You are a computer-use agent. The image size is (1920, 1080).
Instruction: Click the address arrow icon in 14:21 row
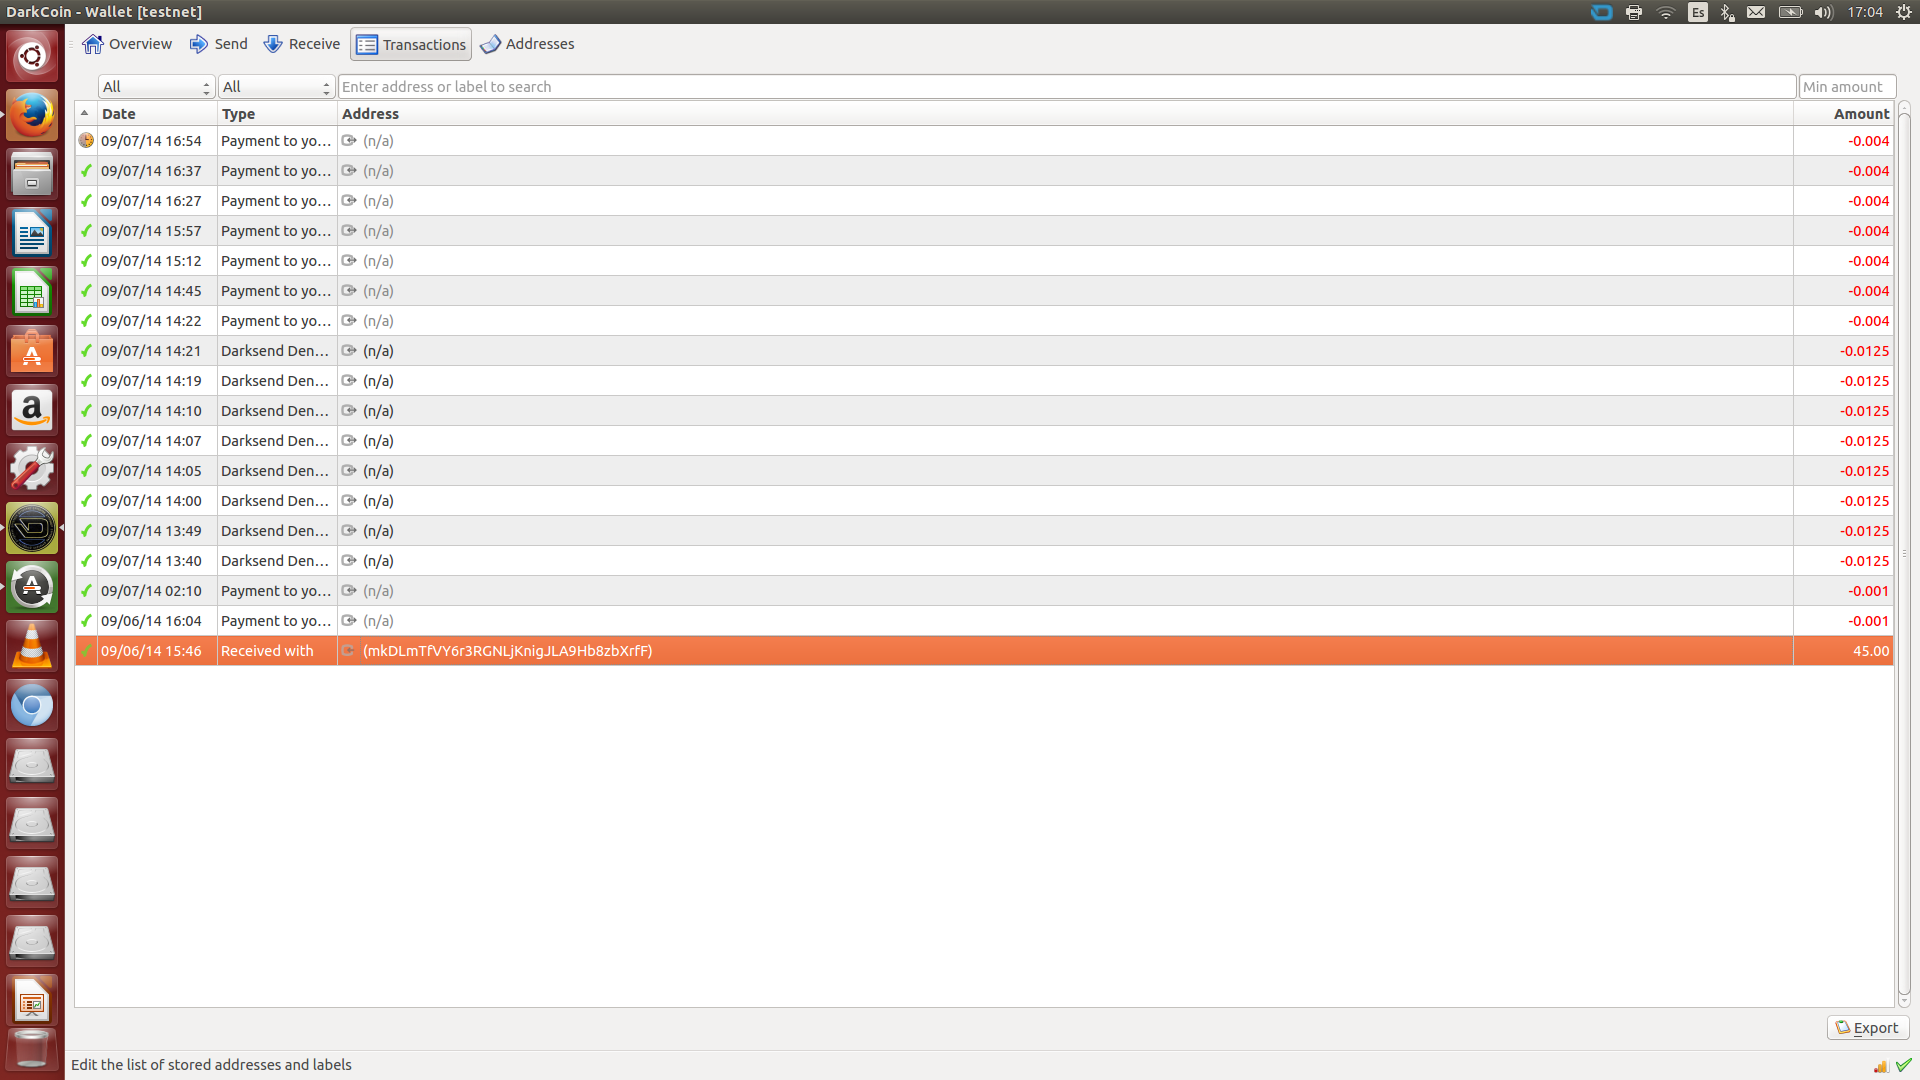(349, 351)
